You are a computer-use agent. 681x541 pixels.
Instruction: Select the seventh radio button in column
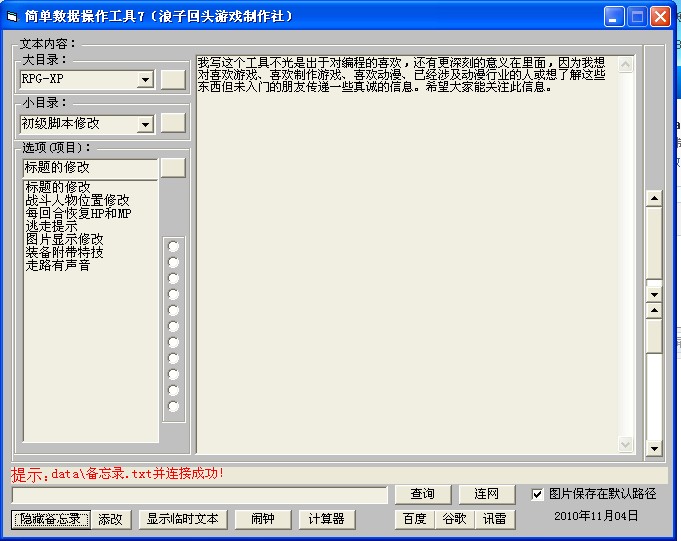(173, 343)
